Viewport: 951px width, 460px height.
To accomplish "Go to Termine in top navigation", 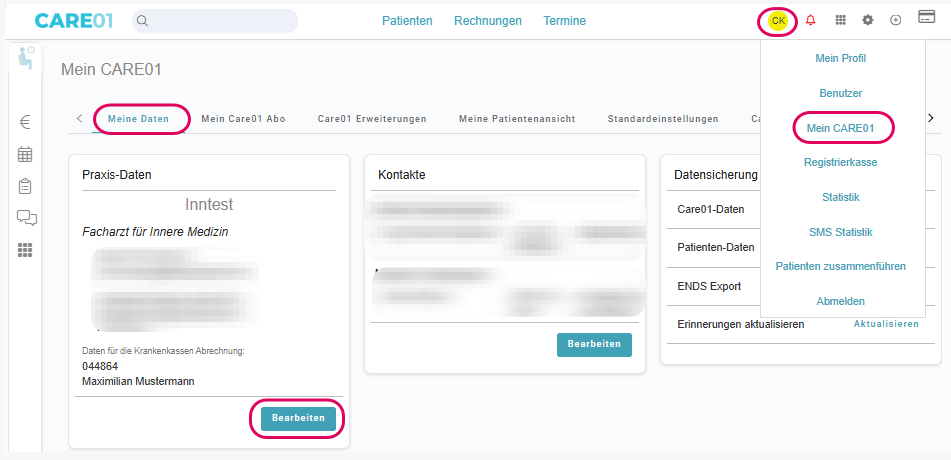I will pyautogui.click(x=564, y=21).
